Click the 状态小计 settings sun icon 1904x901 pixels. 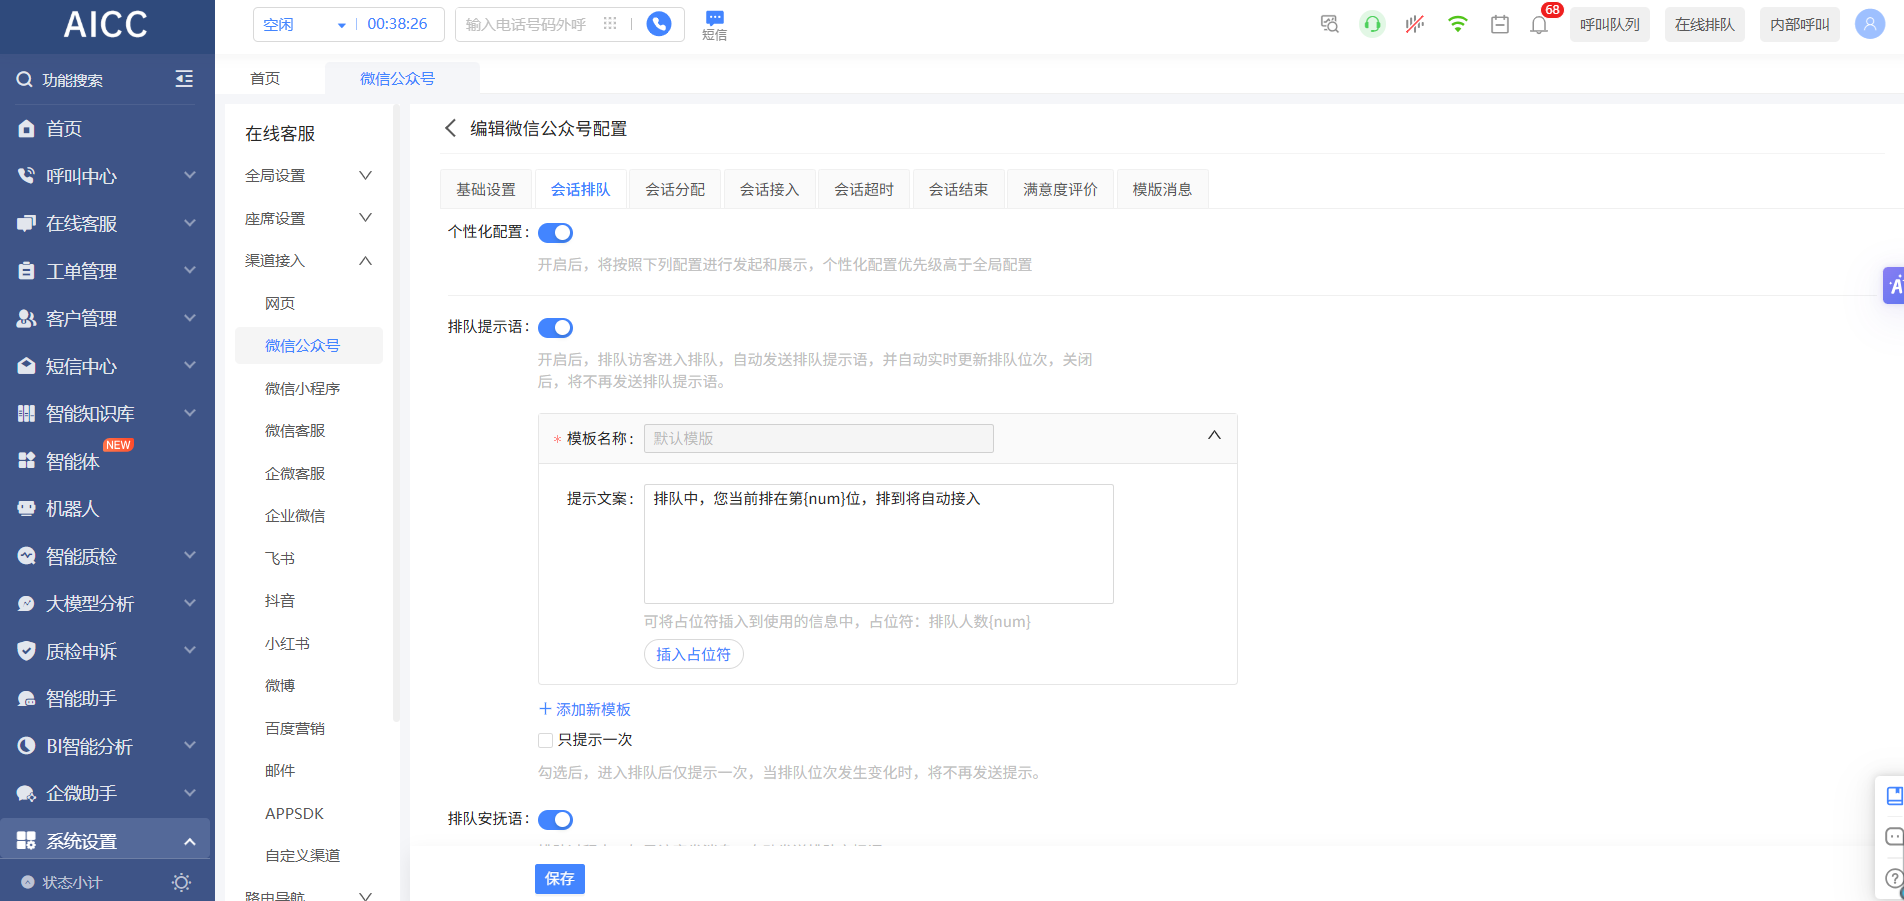coord(181,882)
